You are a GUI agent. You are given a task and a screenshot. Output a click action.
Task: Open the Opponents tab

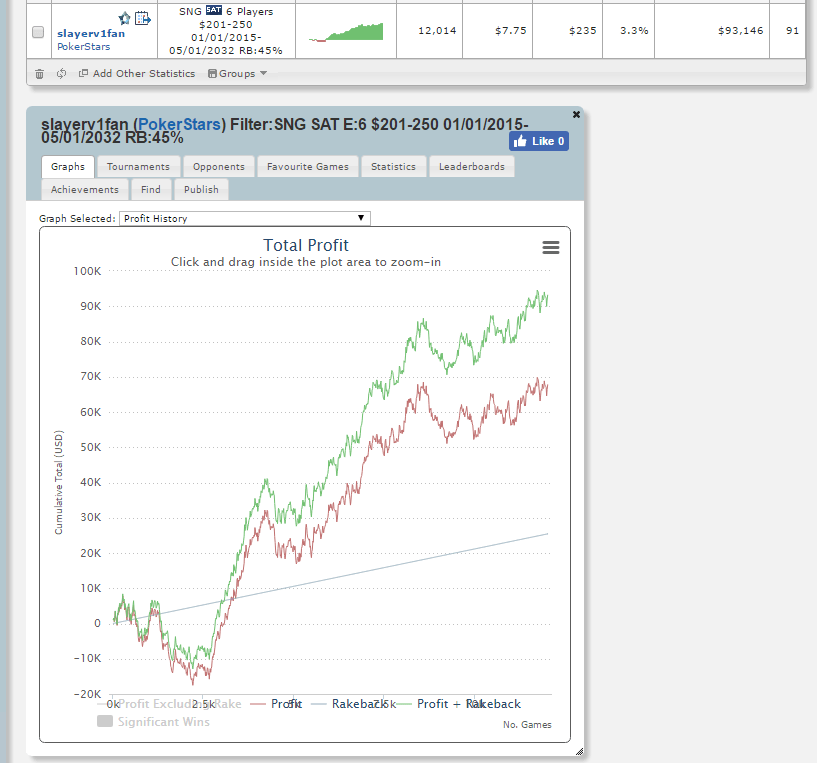(x=219, y=167)
